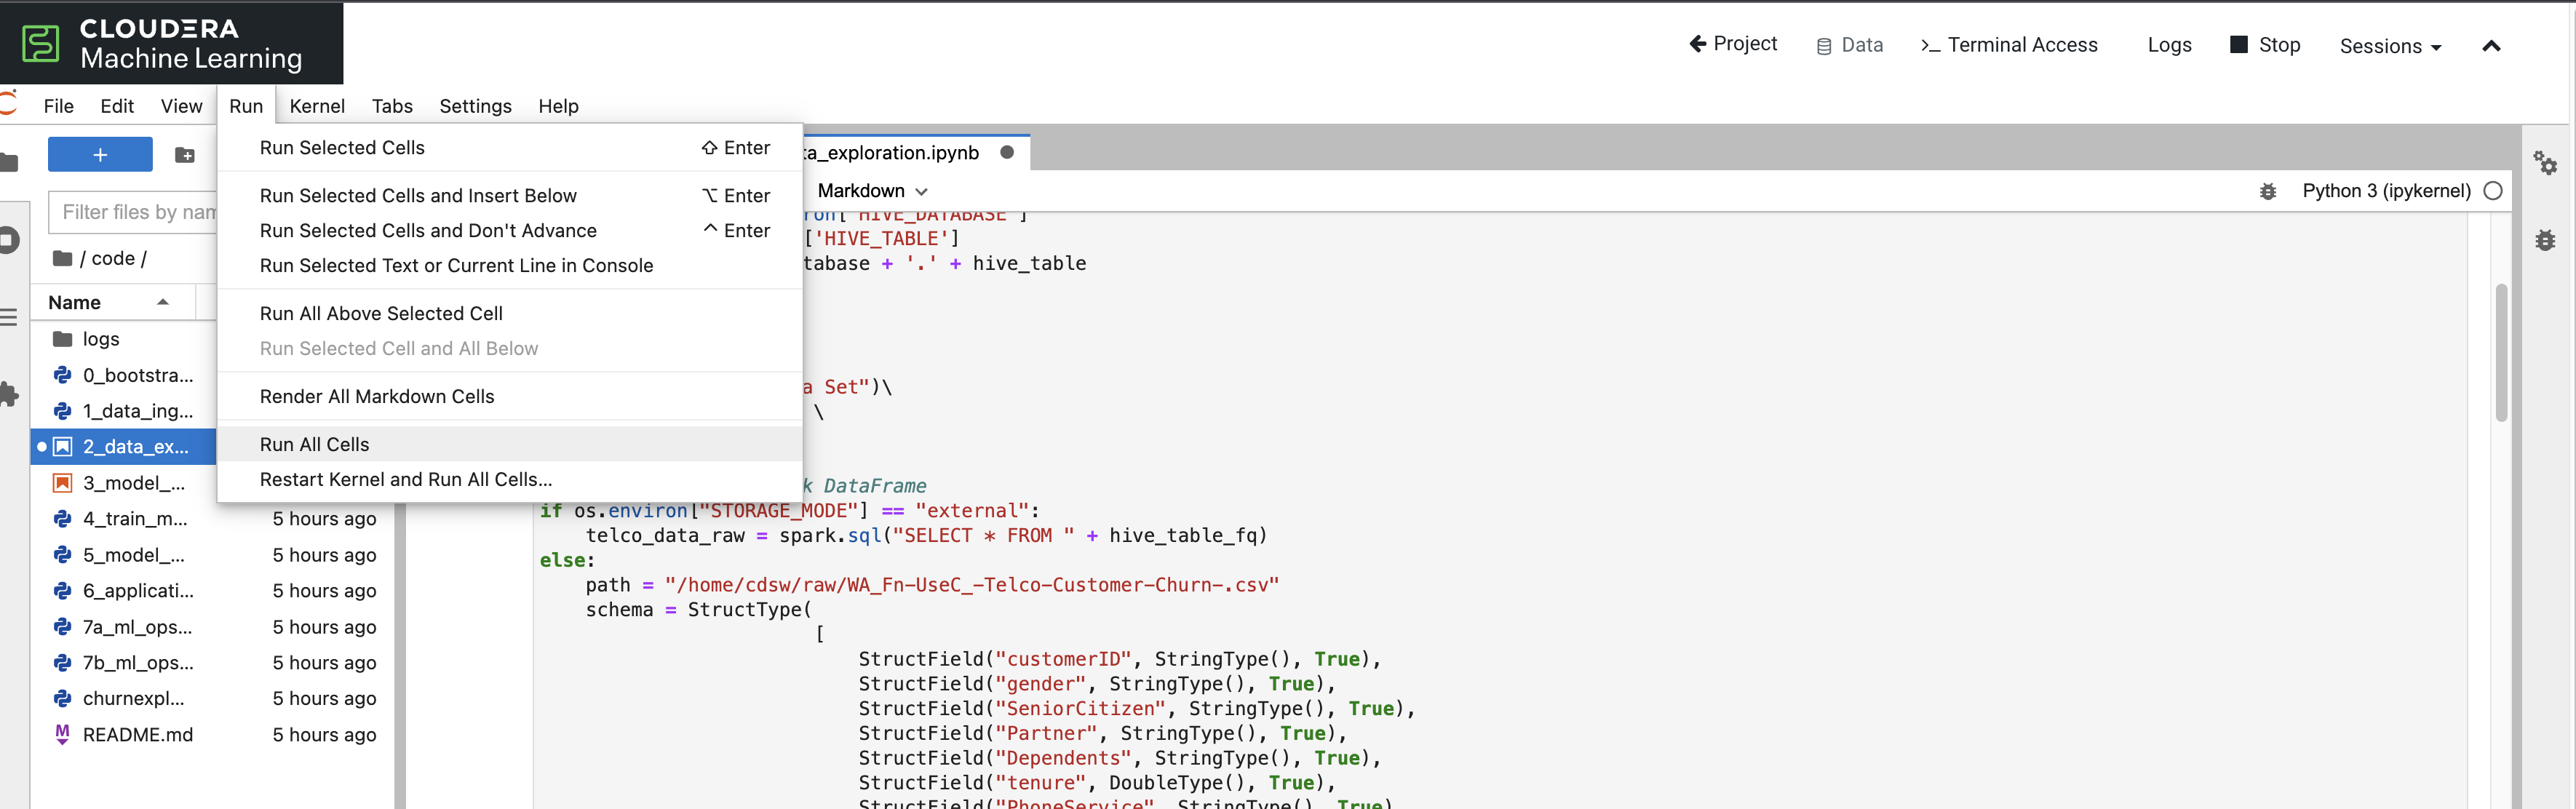Open the Markdown cell type dropdown
This screenshot has width=2576, height=809.
pos(872,191)
